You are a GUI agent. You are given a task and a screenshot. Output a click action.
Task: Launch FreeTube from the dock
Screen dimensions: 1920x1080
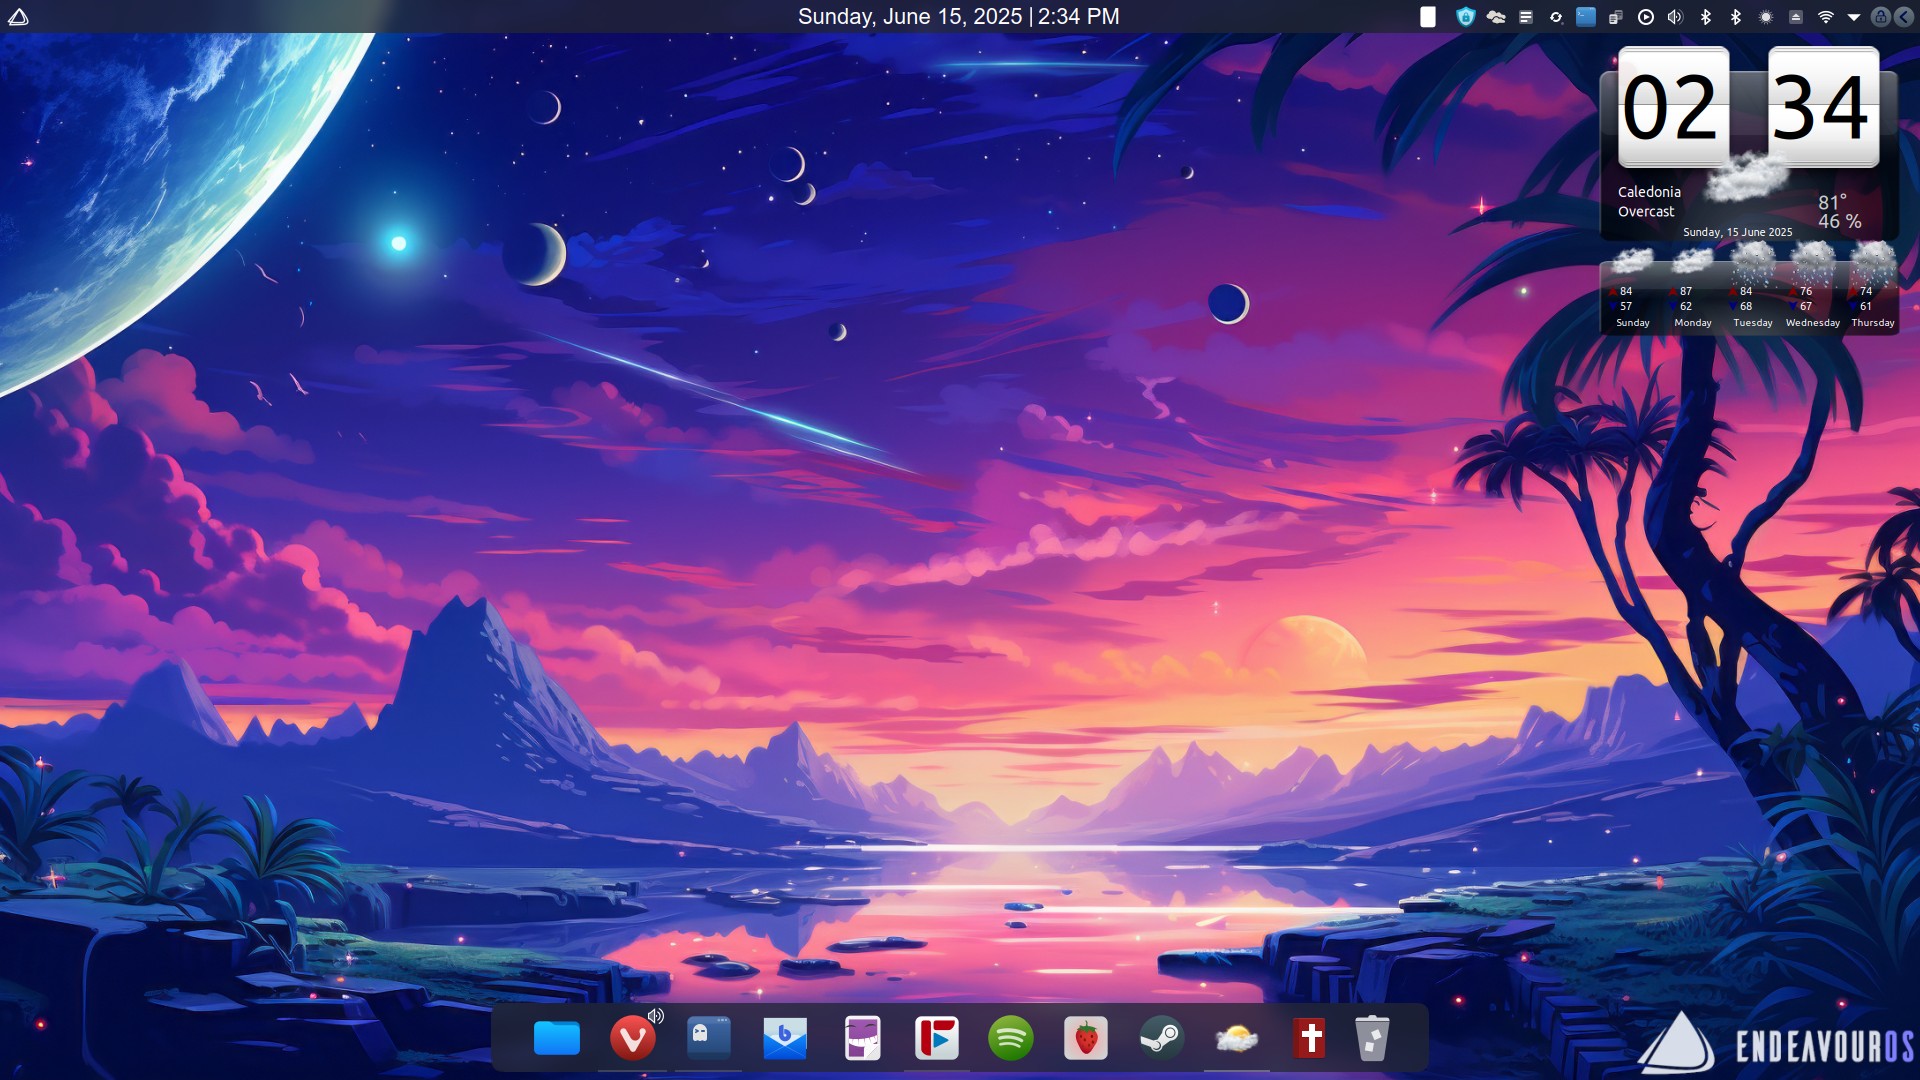[x=937, y=1039]
